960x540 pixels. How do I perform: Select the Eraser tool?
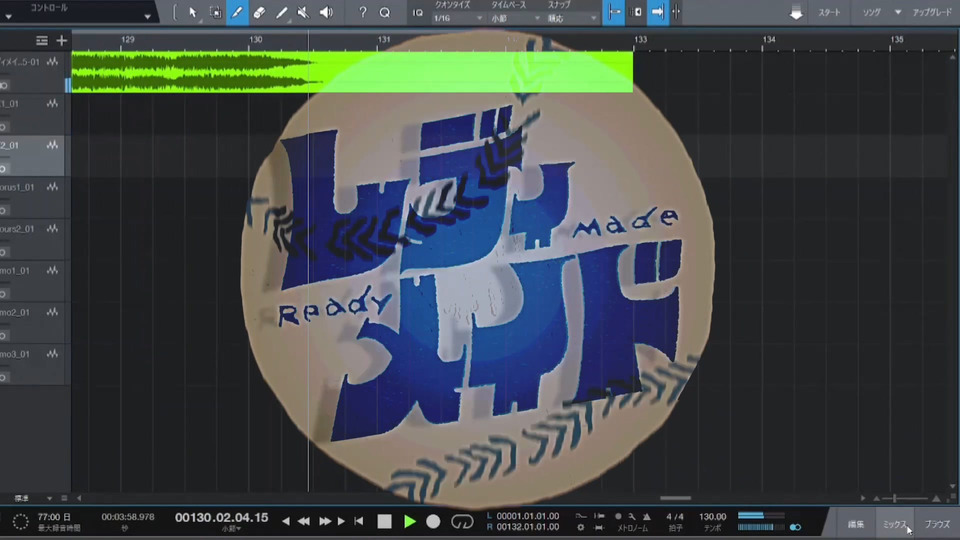(259, 12)
